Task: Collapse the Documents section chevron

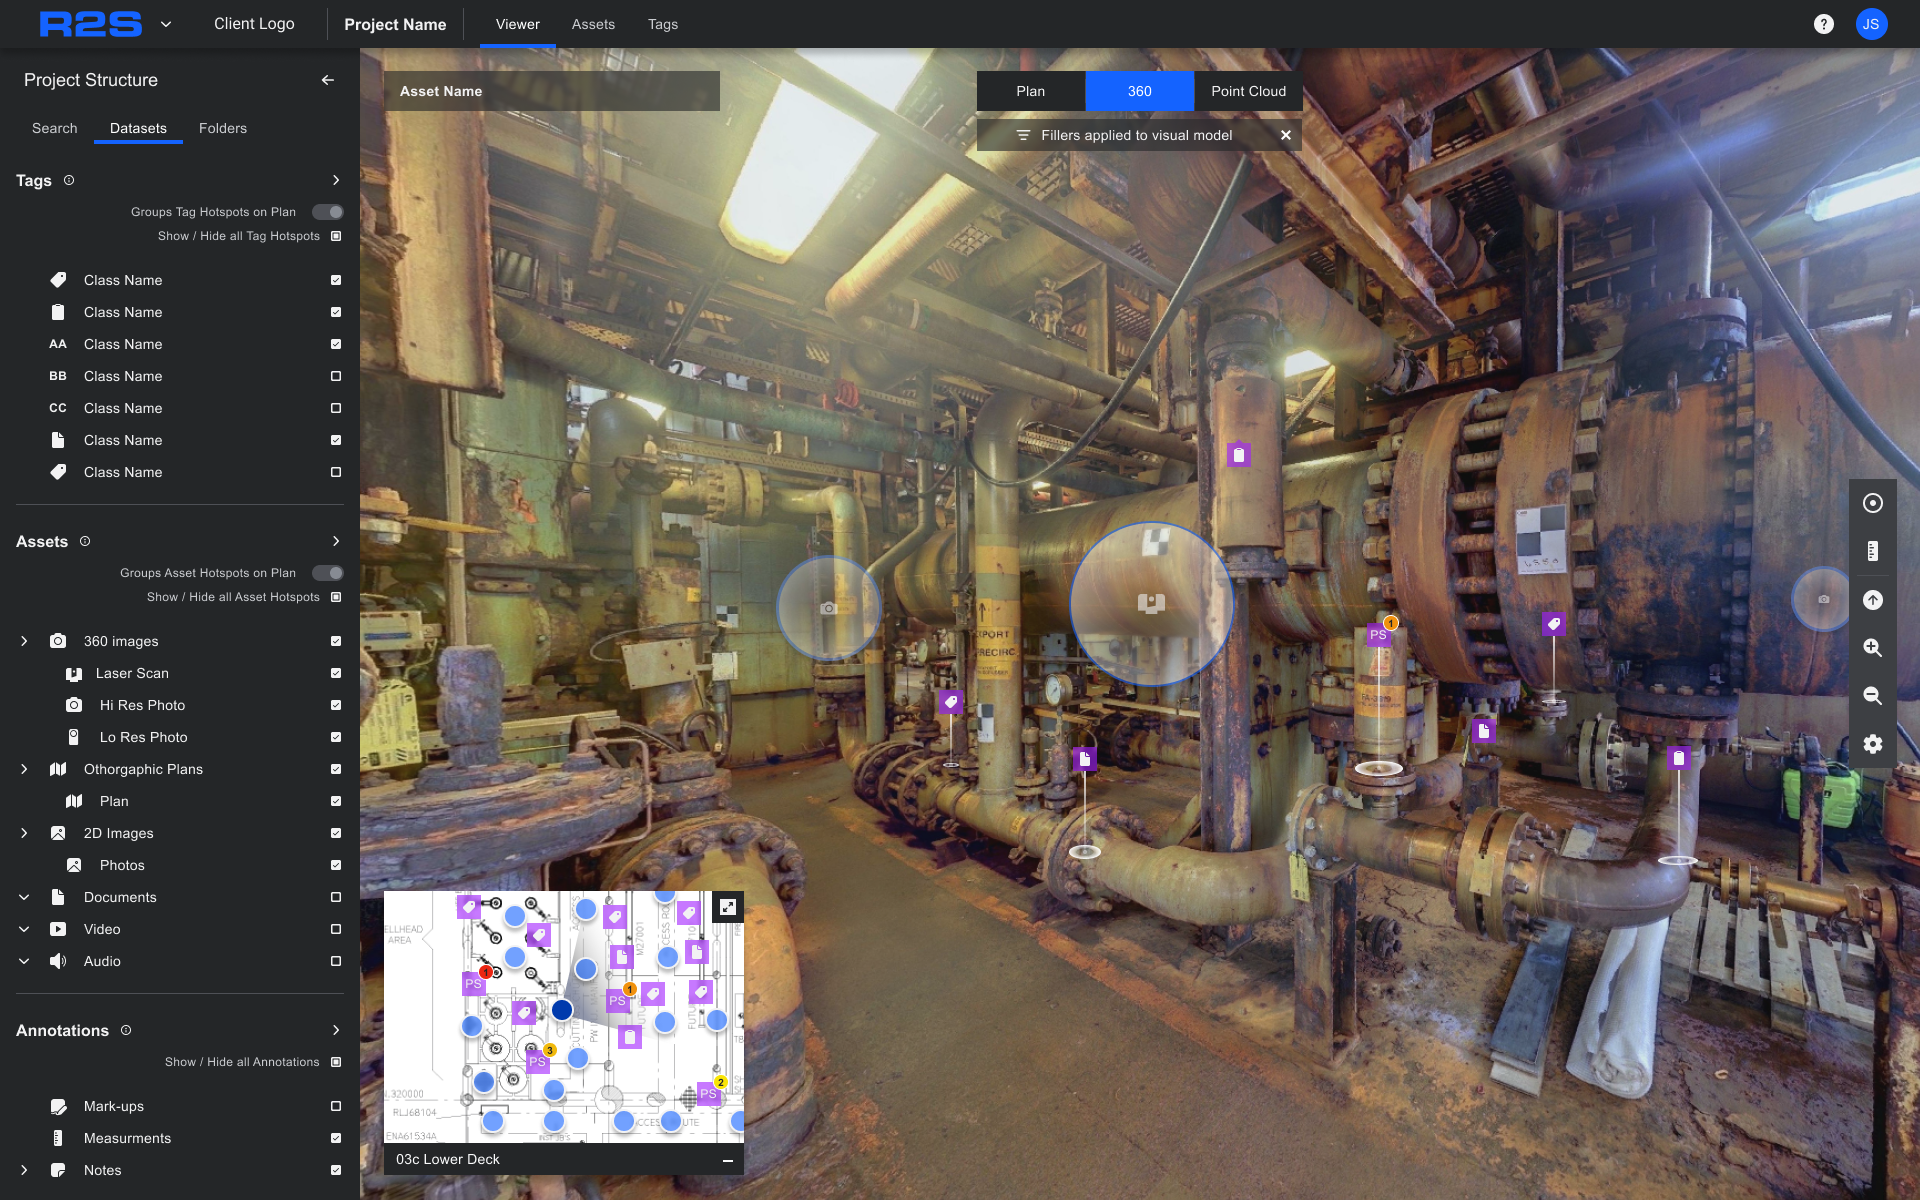Action: [x=24, y=897]
